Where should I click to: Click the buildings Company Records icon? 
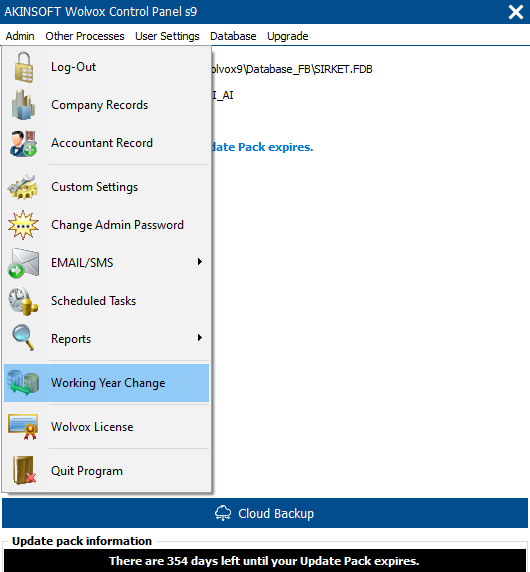[23, 105]
